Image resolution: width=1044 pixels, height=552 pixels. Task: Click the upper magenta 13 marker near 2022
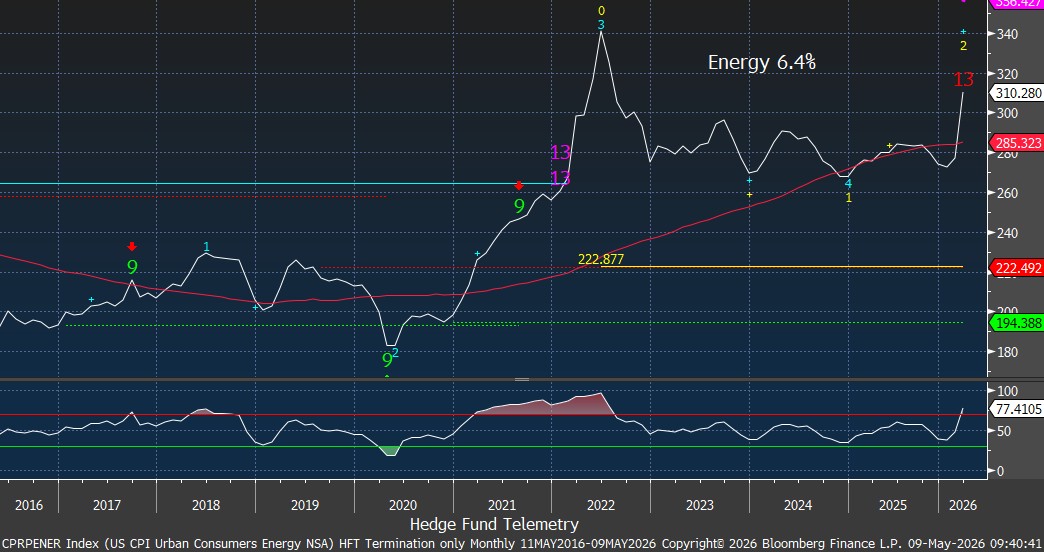click(x=561, y=152)
